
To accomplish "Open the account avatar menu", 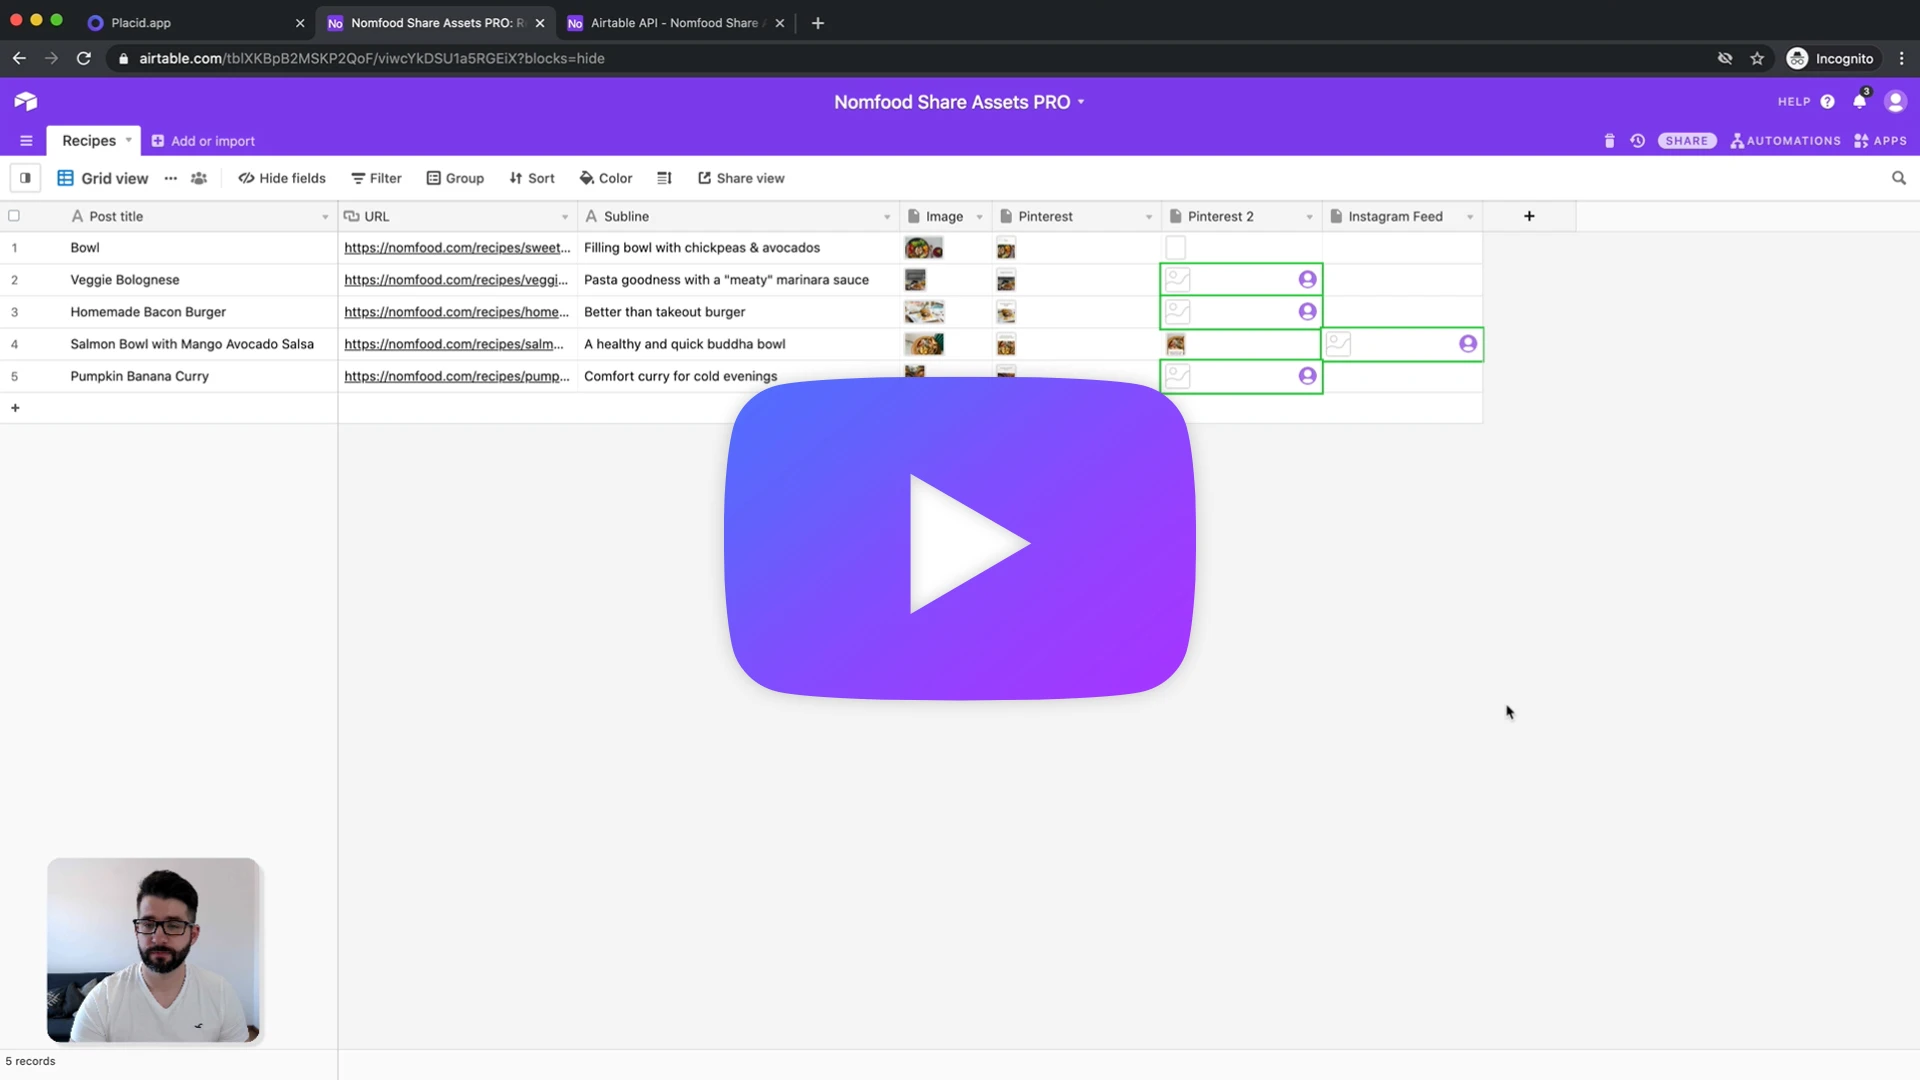I will 1895,101.
